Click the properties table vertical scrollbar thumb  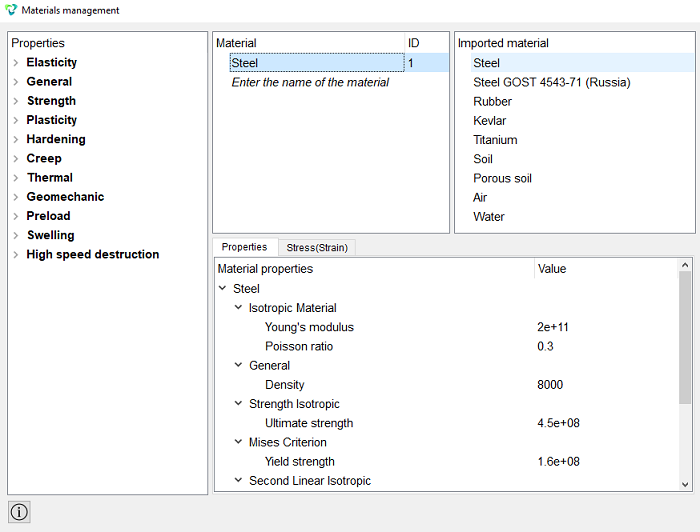point(685,337)
